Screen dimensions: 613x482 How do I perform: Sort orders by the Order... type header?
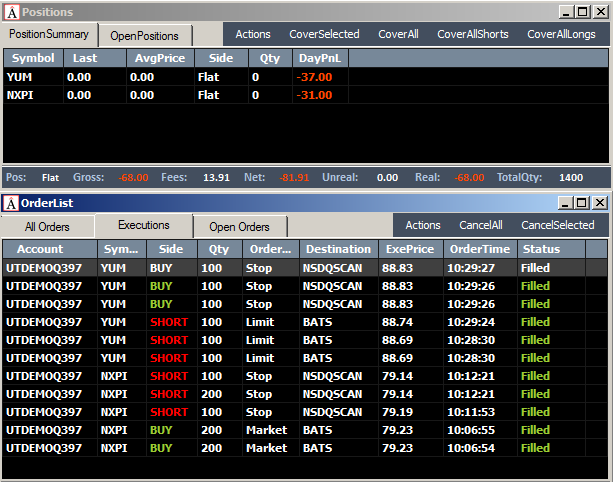[271, 249]
